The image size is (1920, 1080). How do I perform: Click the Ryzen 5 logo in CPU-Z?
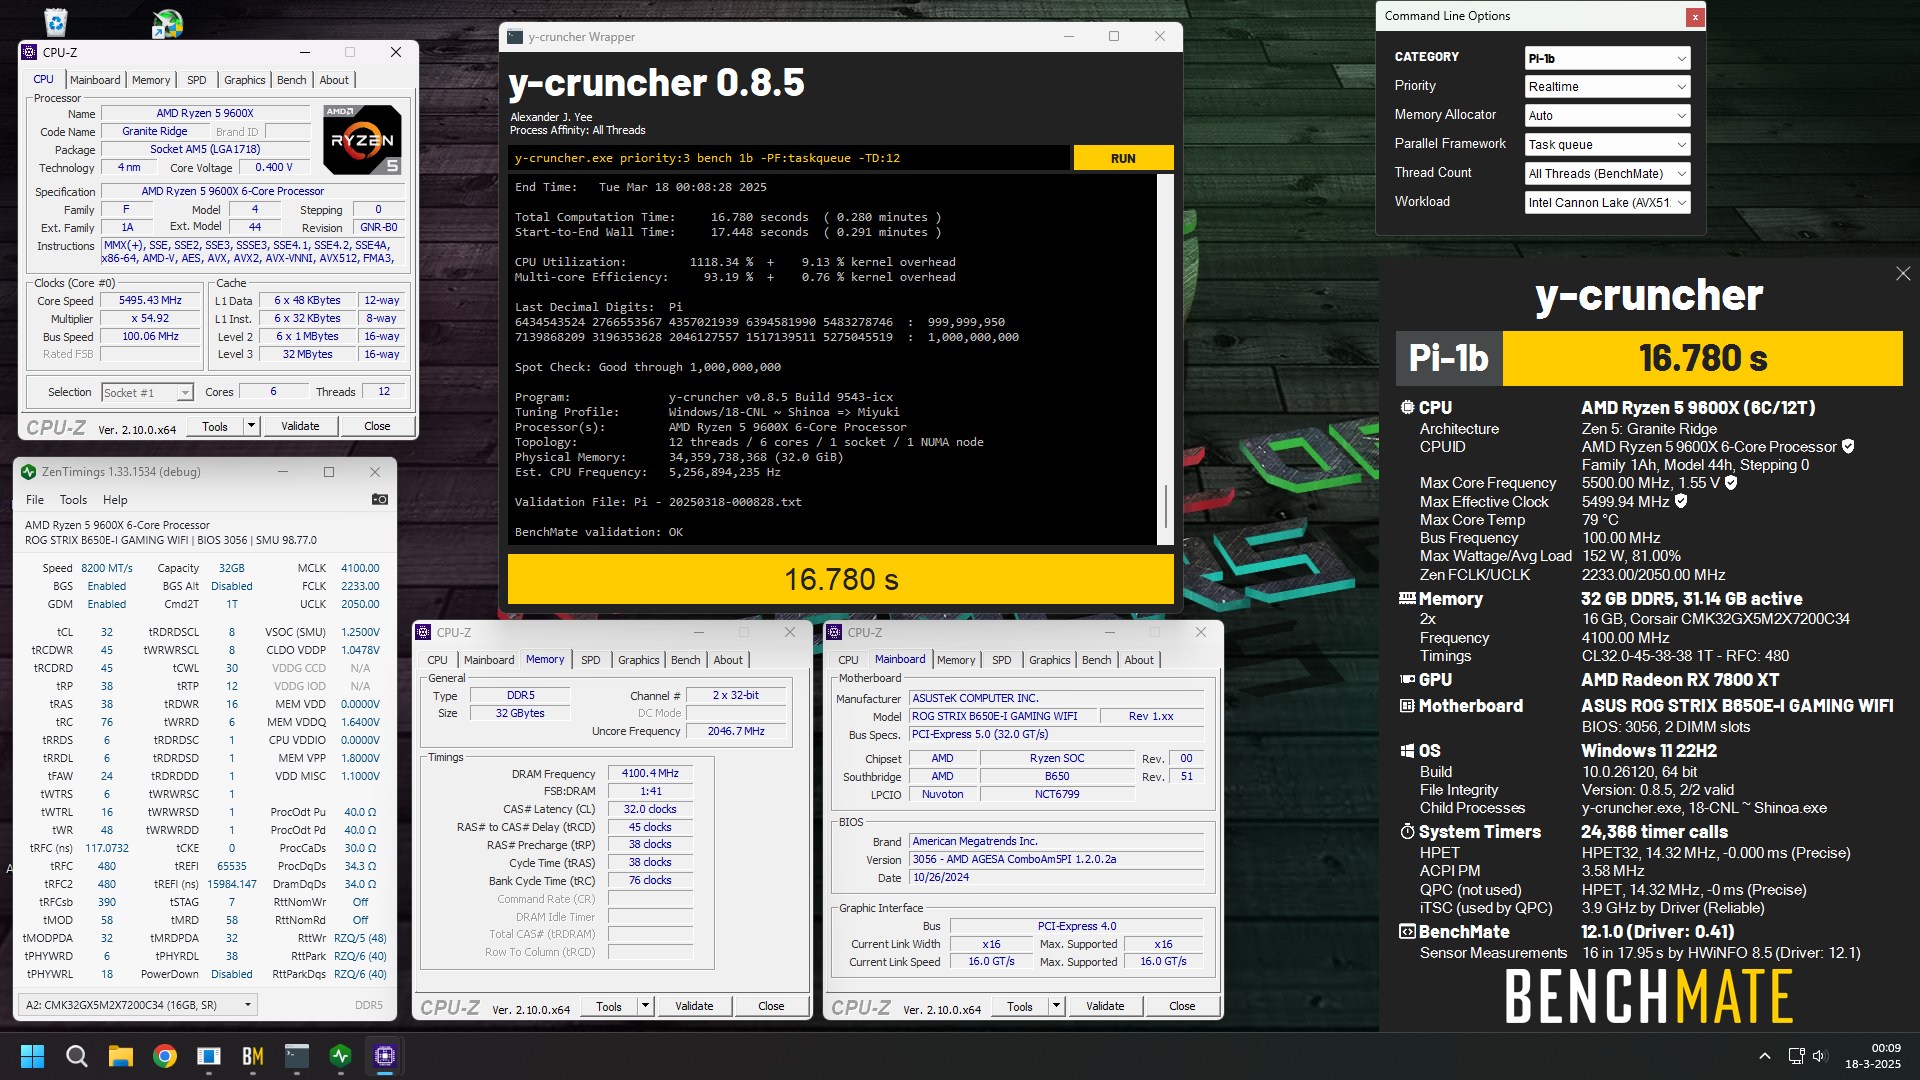[363, 140]
